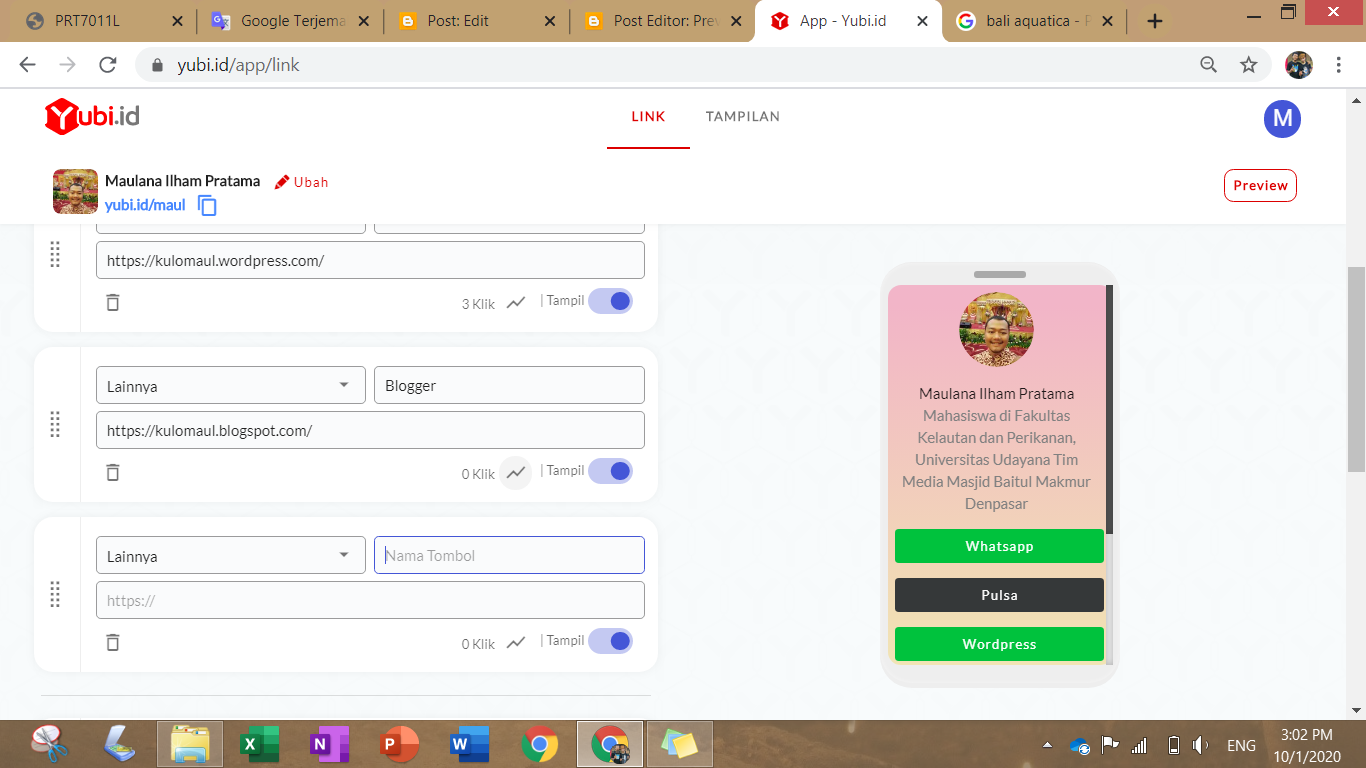Screen dimensions: 1366x768
Task: Click the Preview button
Action: point(1260,185)
